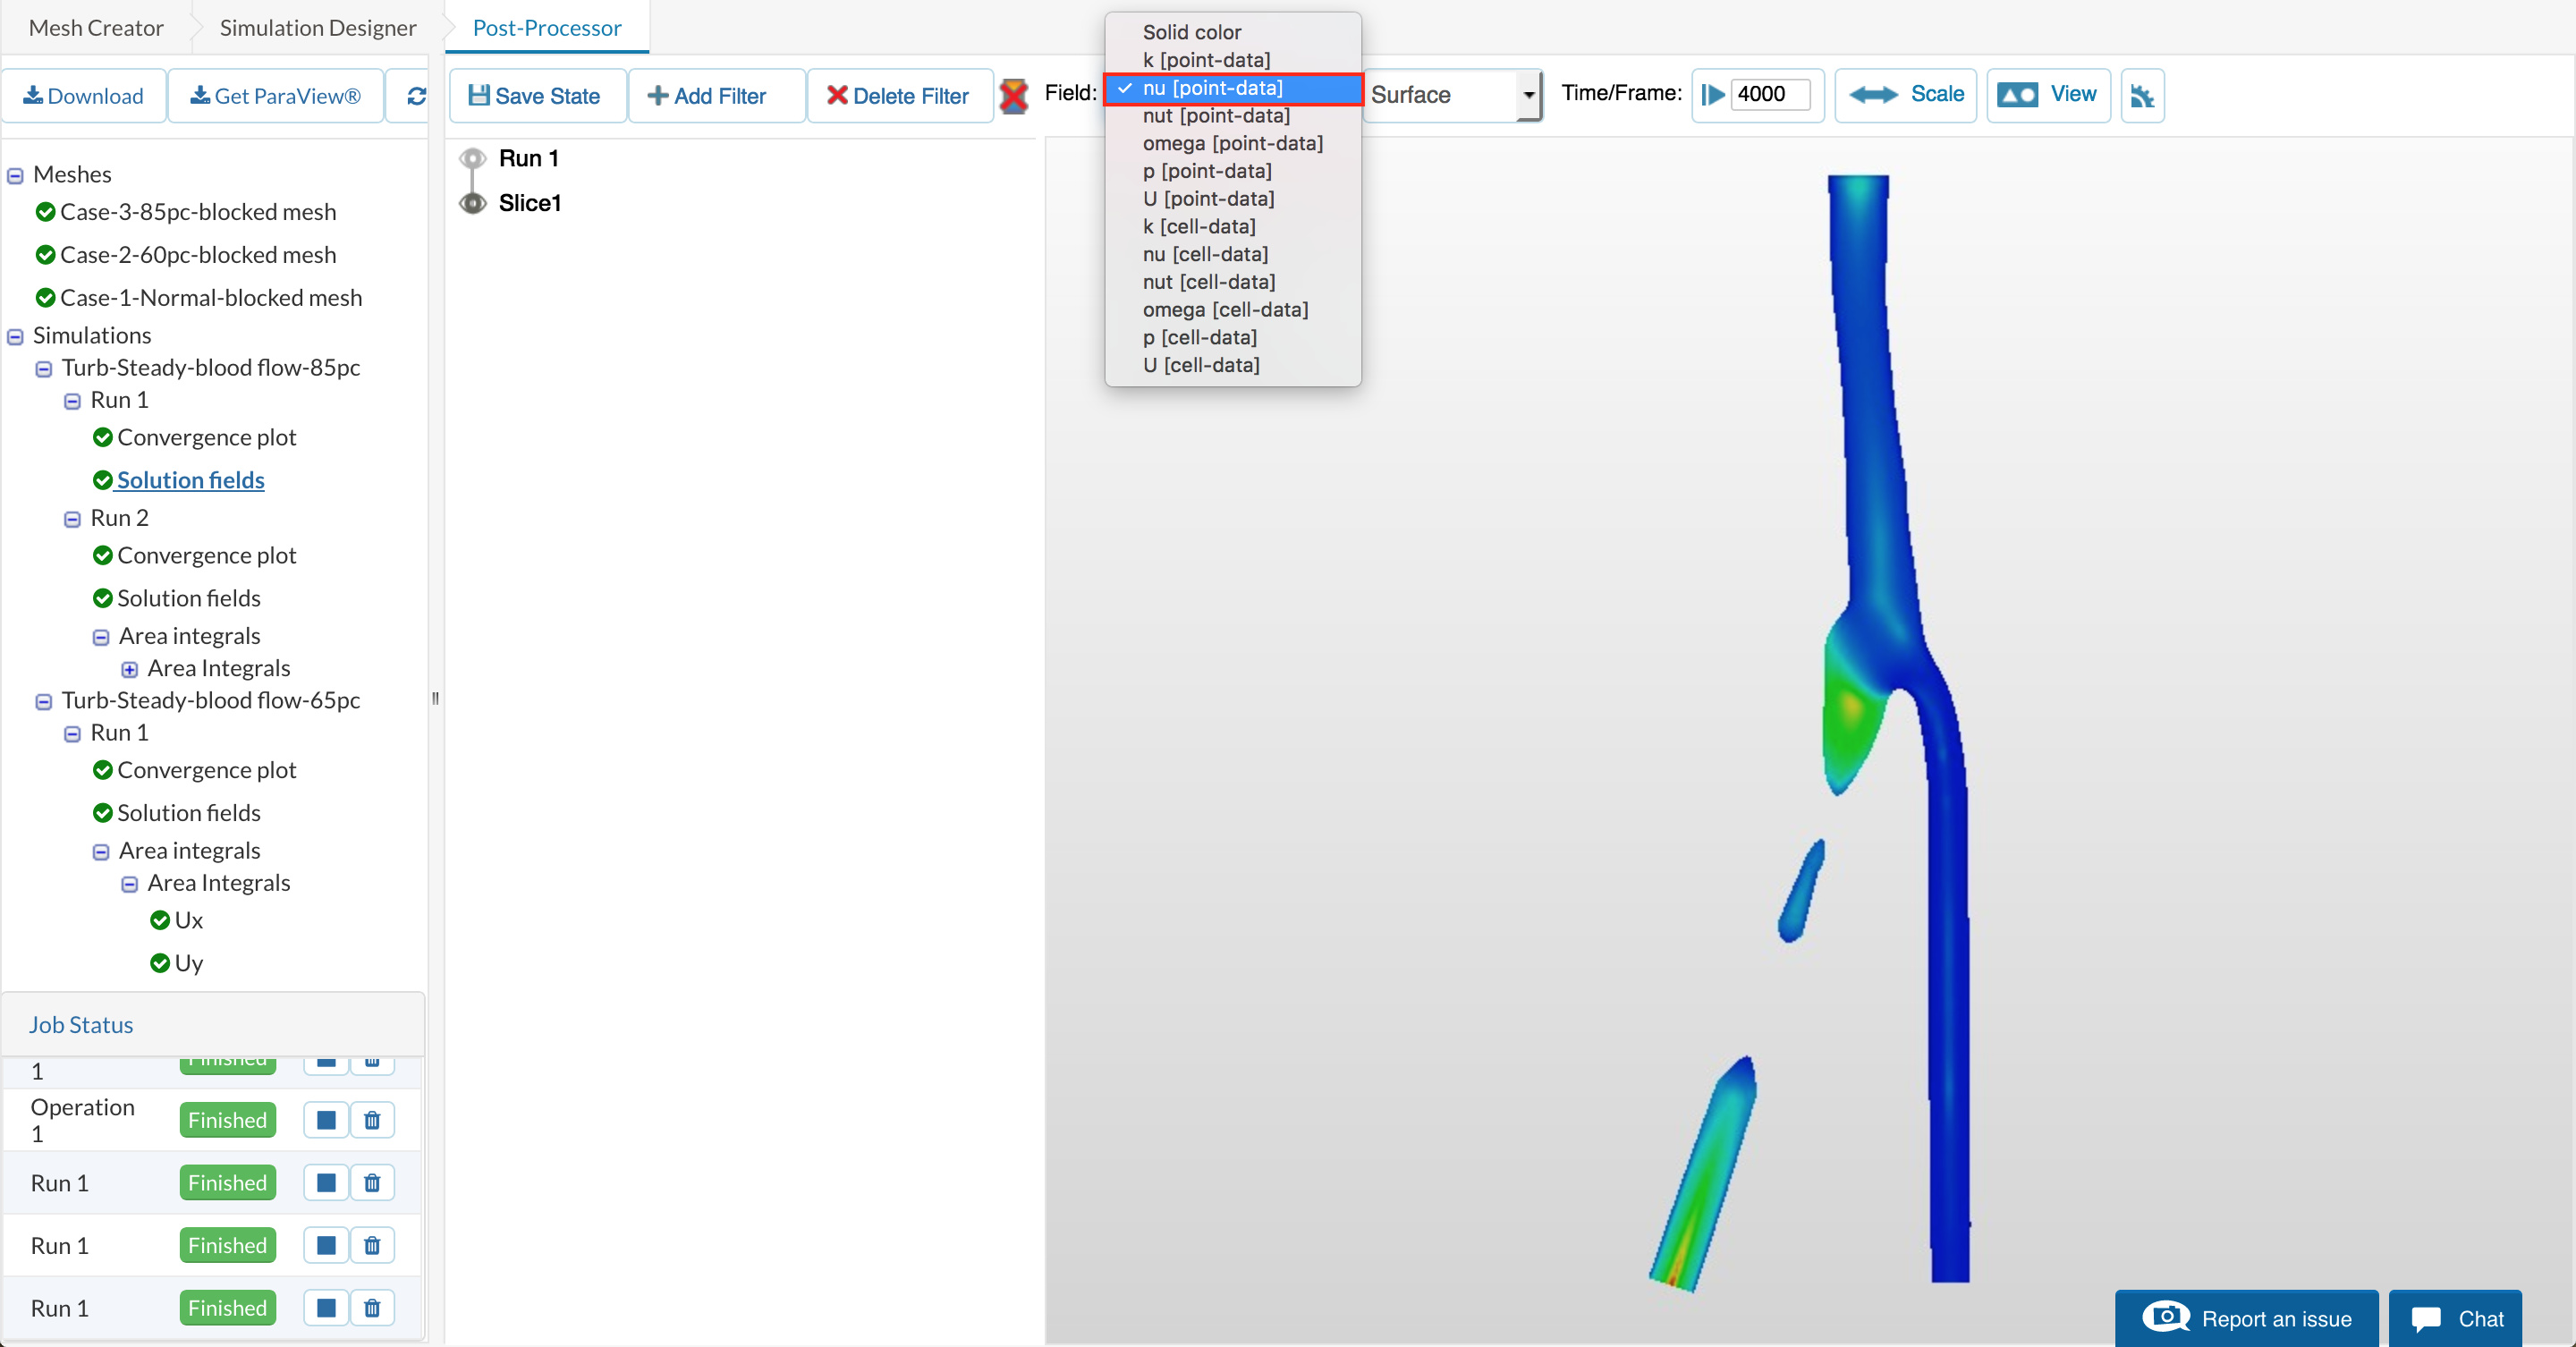
Task: Choose p [cell-data] in field list
Action: pos(1199,337)
